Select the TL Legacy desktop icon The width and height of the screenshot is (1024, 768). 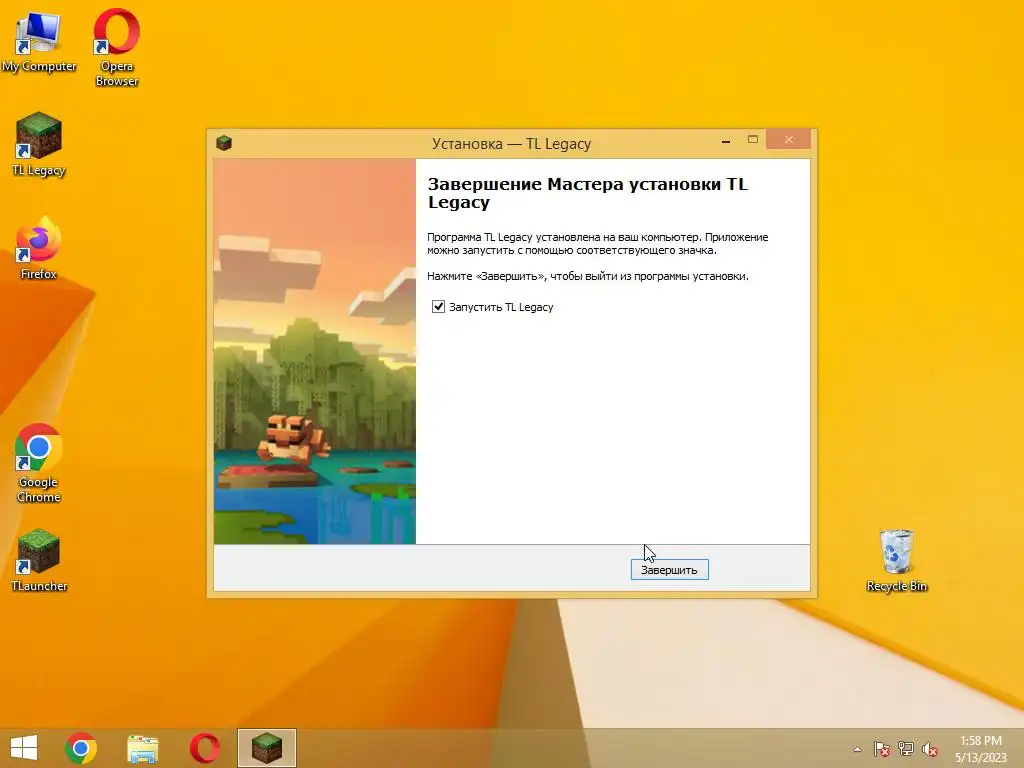click(x=39, y=144)
